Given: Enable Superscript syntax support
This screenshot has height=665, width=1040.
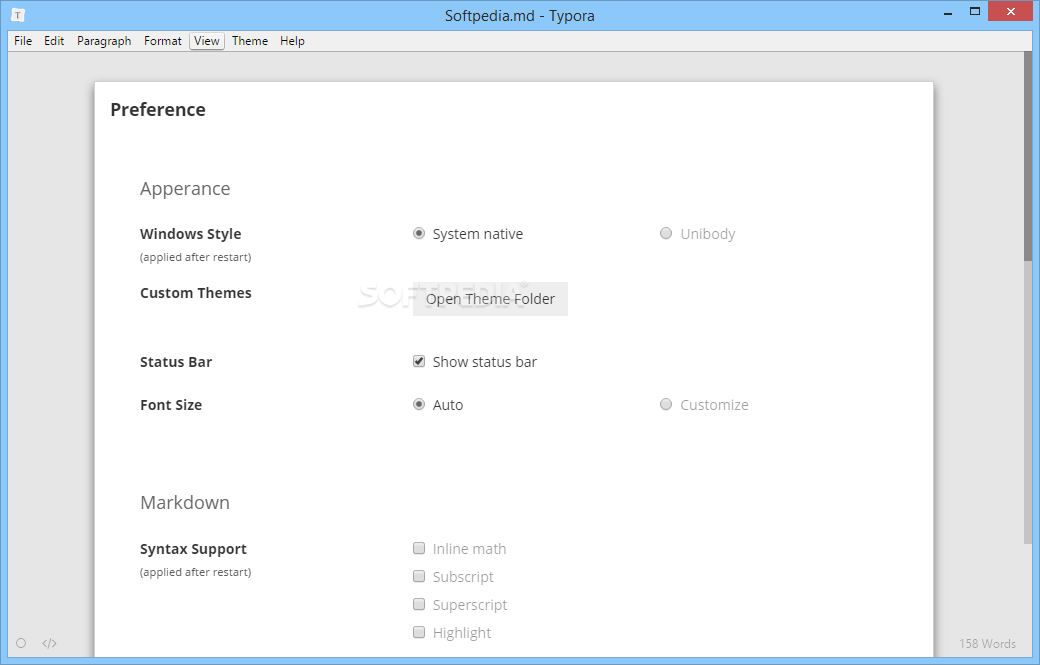Looking at the screenshot, I should point(419,604).
